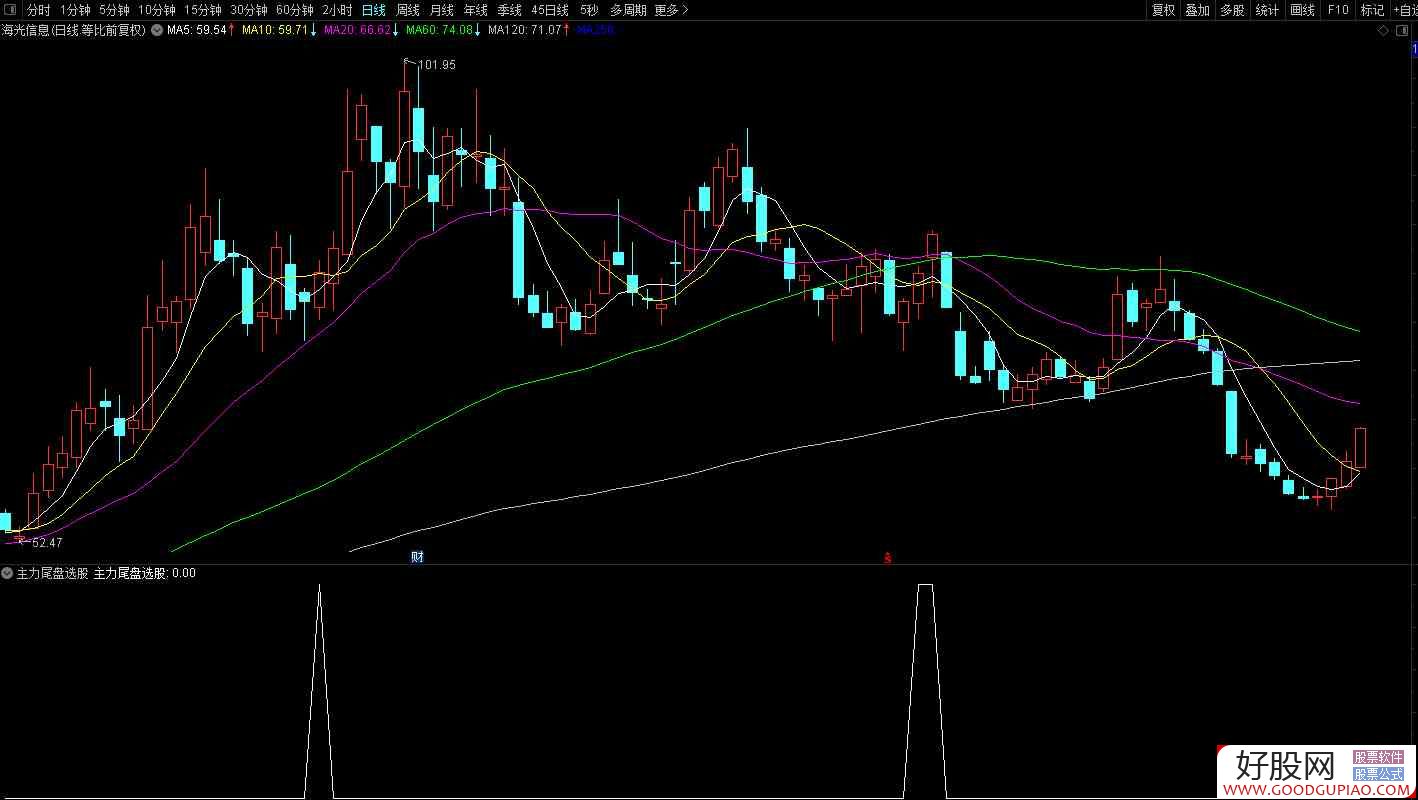The width and height of the screenshot is (1418, 800).
Task: Click the MA20: 66.62 value
Action: (x=357, y=30)
